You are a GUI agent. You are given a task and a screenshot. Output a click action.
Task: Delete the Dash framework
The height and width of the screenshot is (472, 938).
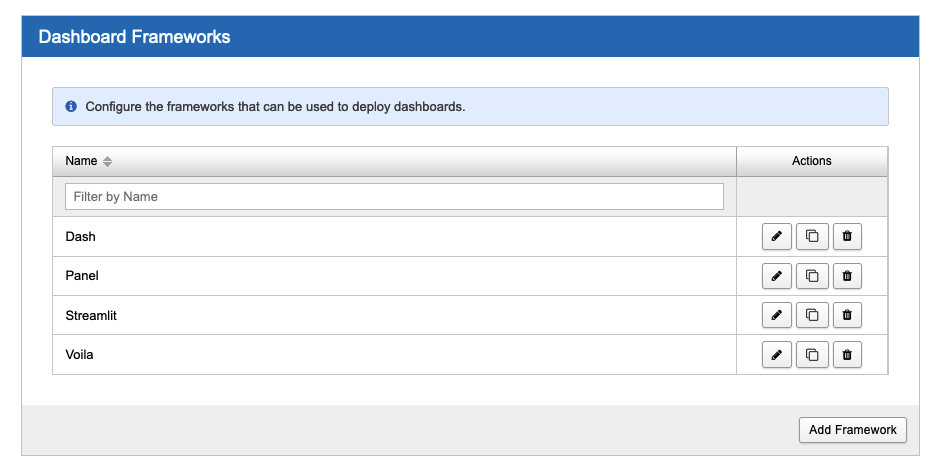click(847, 236)
